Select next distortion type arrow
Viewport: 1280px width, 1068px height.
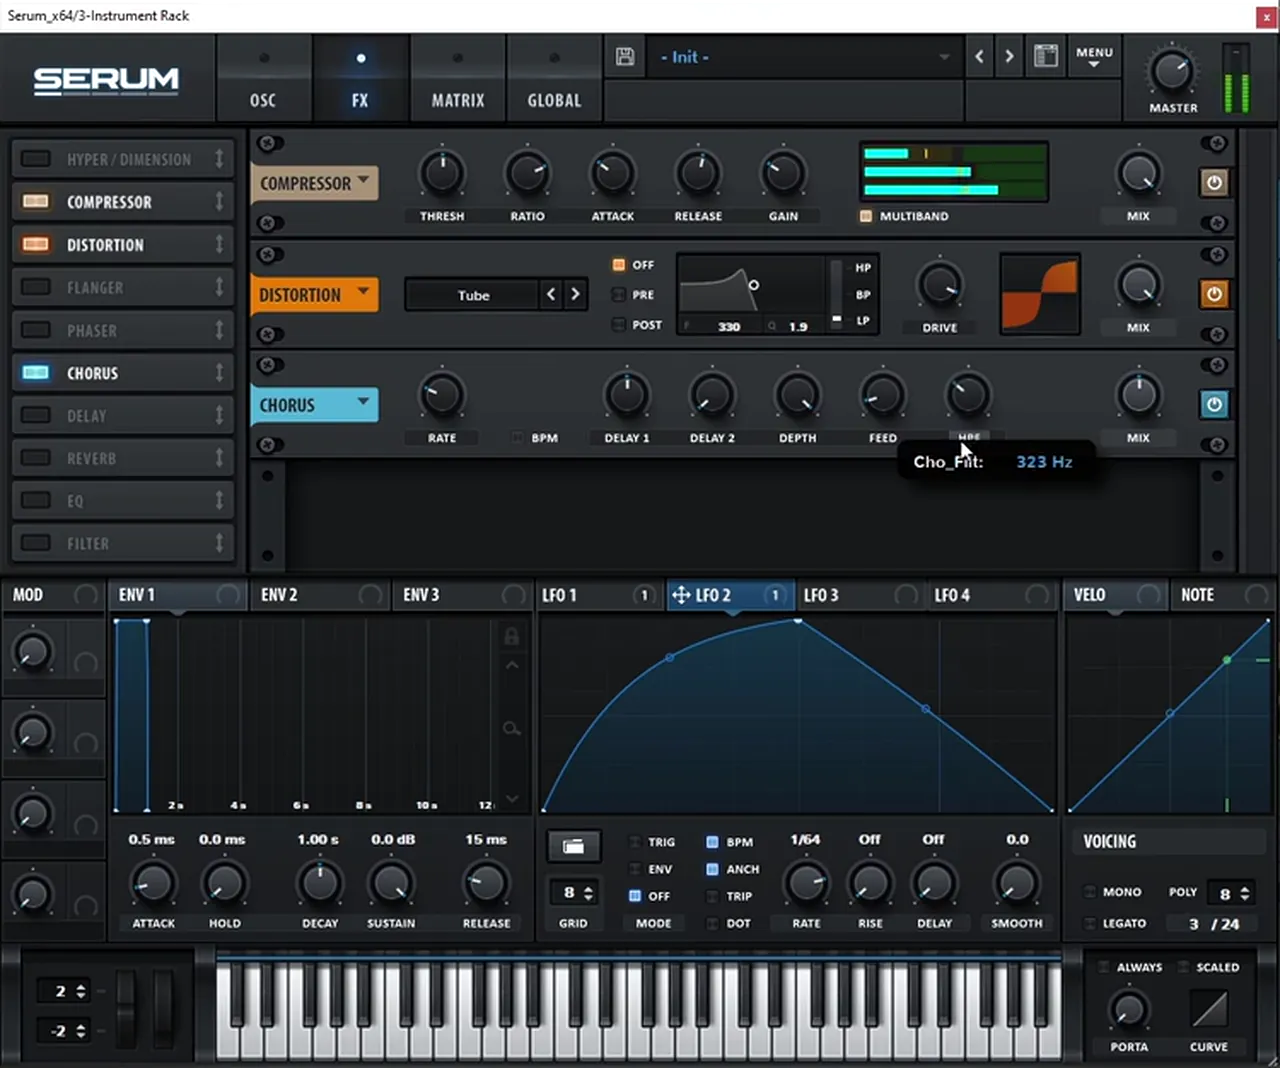[x=575, y=294]
